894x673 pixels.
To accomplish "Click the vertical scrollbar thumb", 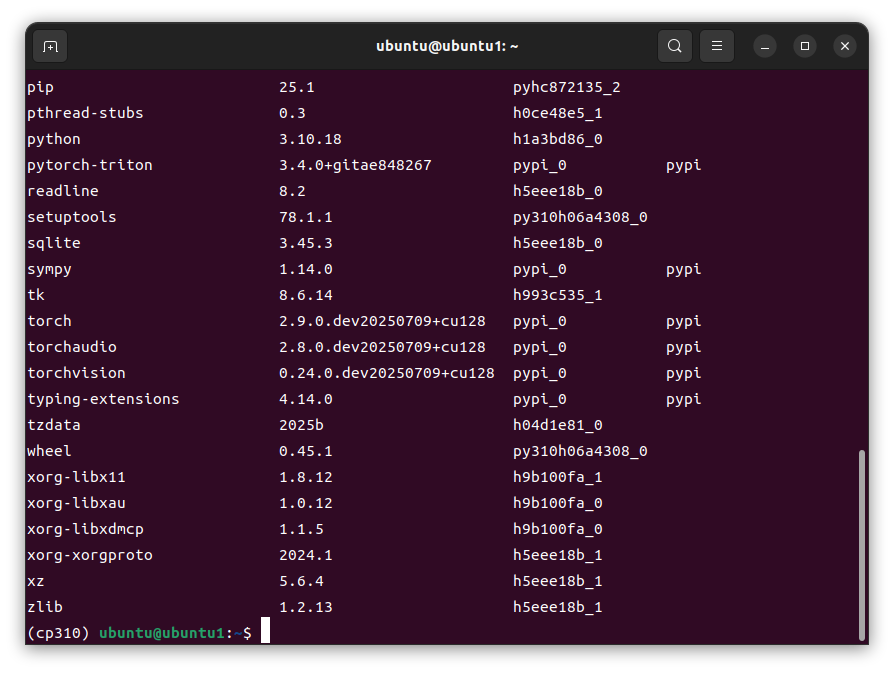I will coord(861,544).
